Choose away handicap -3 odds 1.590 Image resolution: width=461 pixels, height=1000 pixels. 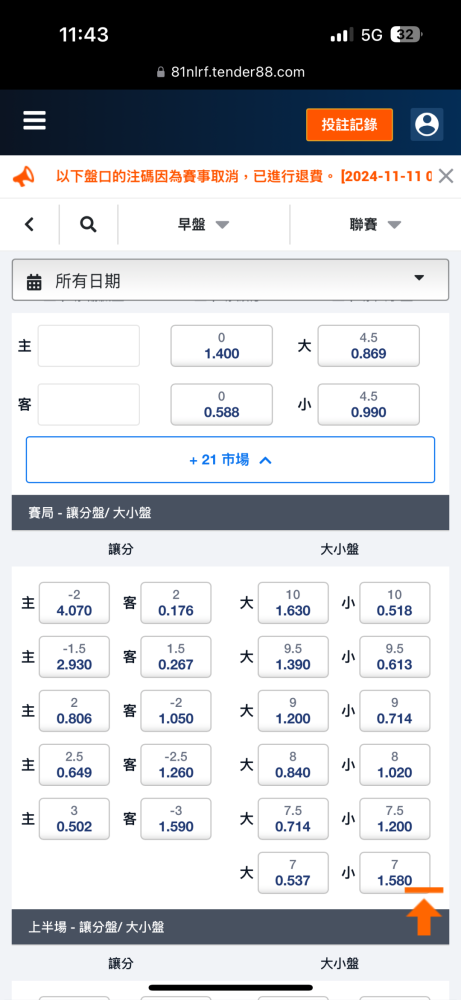tap(175, 819)
